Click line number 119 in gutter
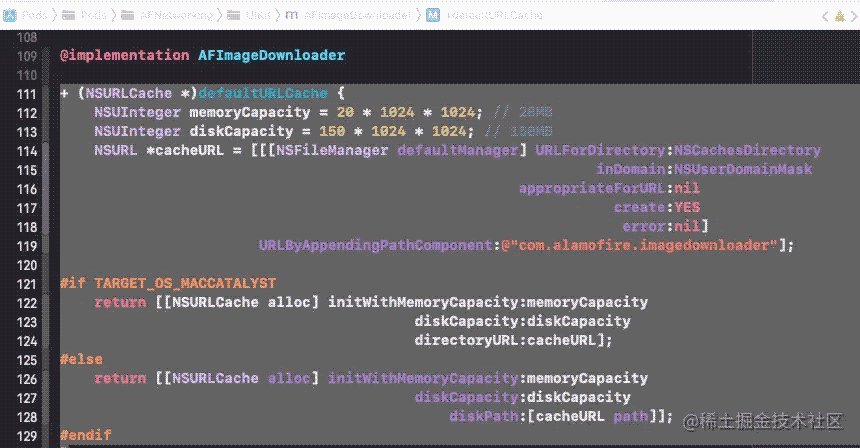Image resolution: width=860 pixels, height=448 pixels. (27, 246)
